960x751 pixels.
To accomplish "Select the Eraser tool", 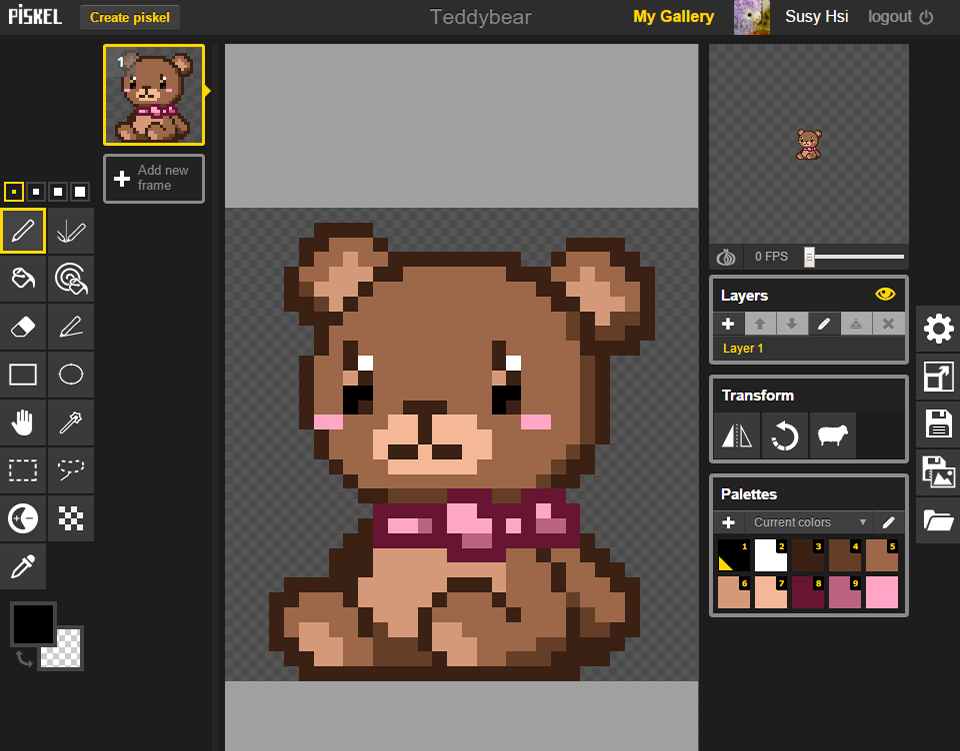I will pyautogui.click(x=23, y=326).
